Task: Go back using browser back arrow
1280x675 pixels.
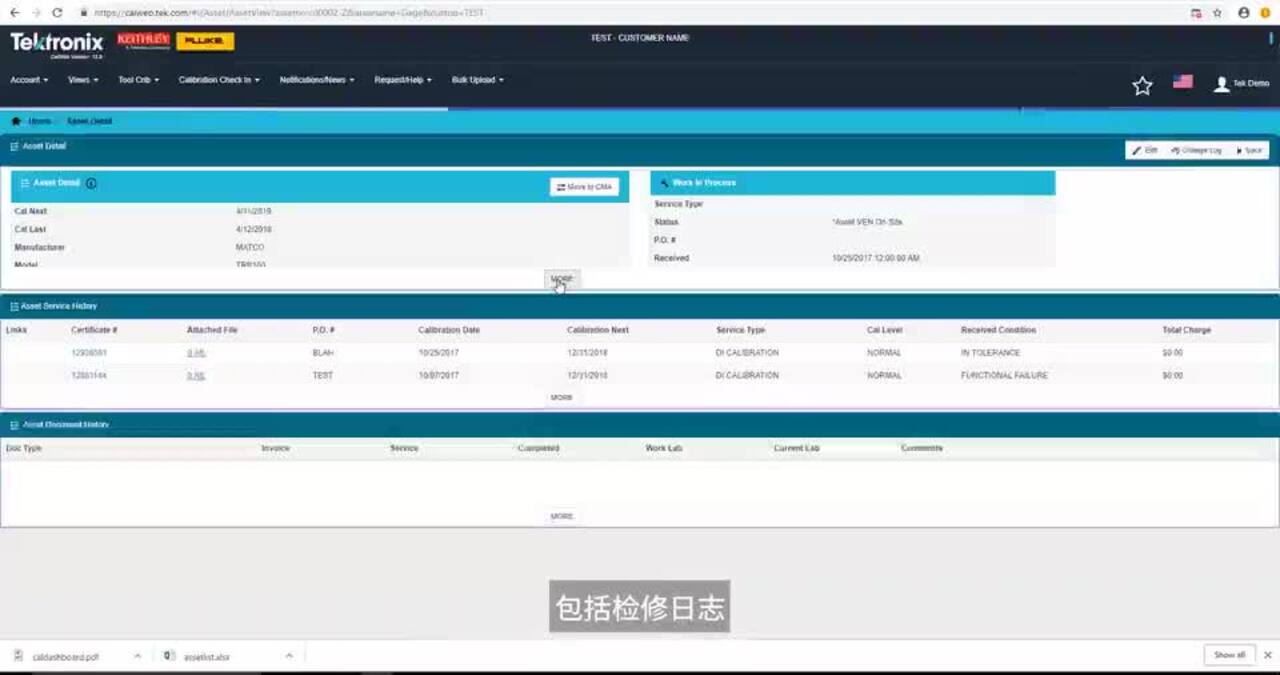Action: [x=14, y=13]
